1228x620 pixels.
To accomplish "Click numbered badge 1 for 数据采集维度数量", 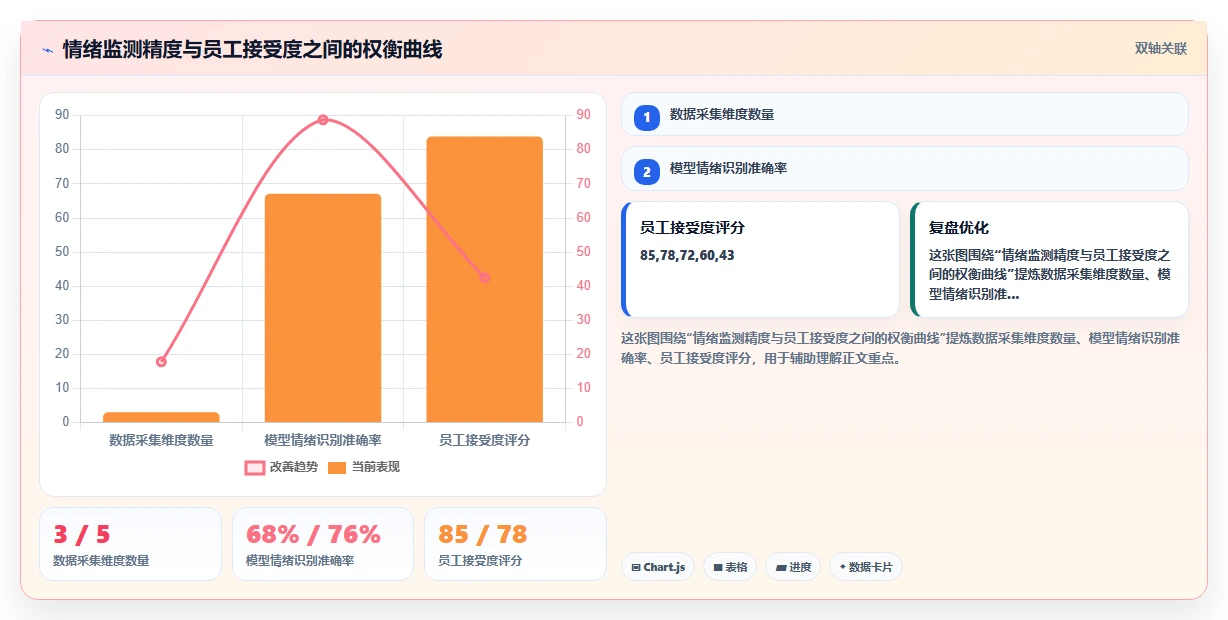I will pos(647,117).
